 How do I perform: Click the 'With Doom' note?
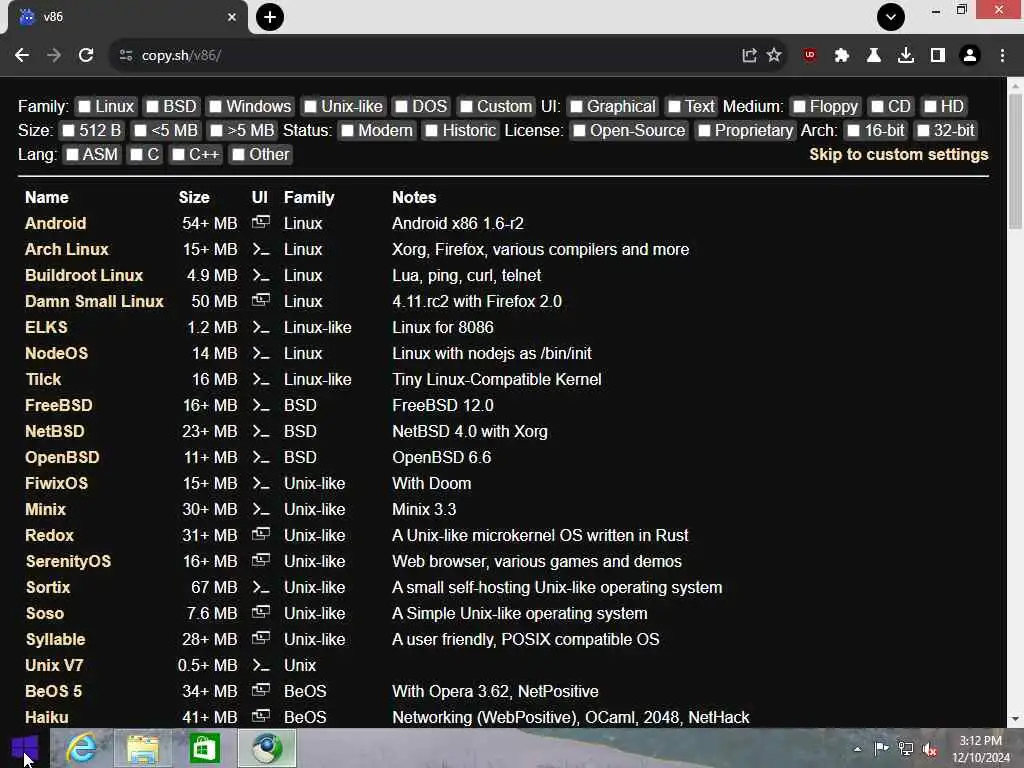432,483
